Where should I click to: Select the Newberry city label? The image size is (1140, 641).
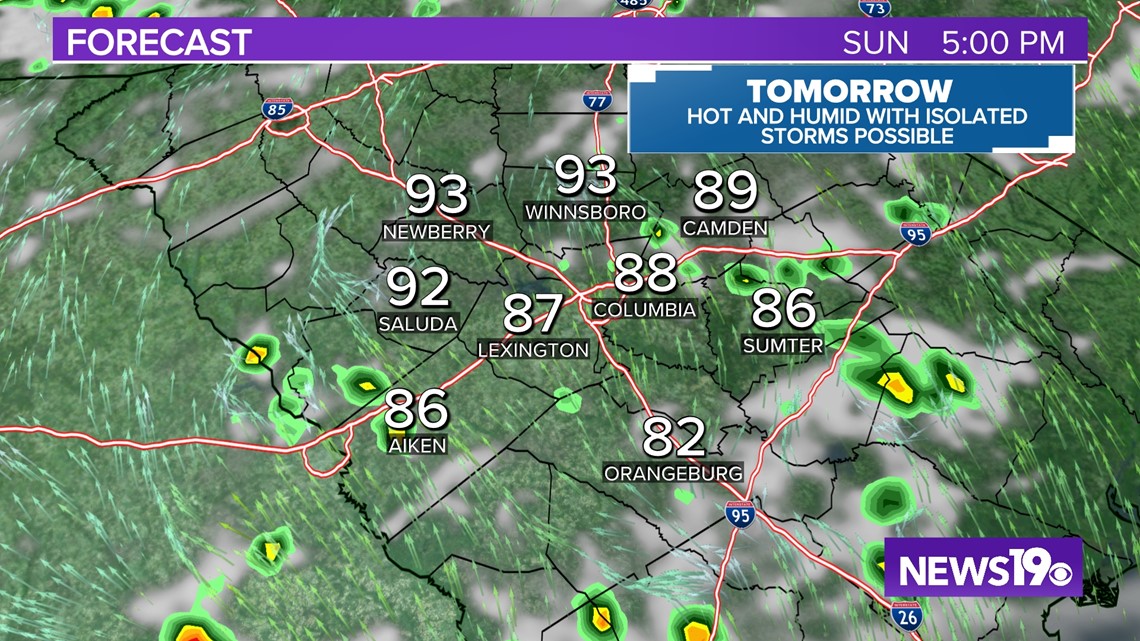click(x=437, y=232)
